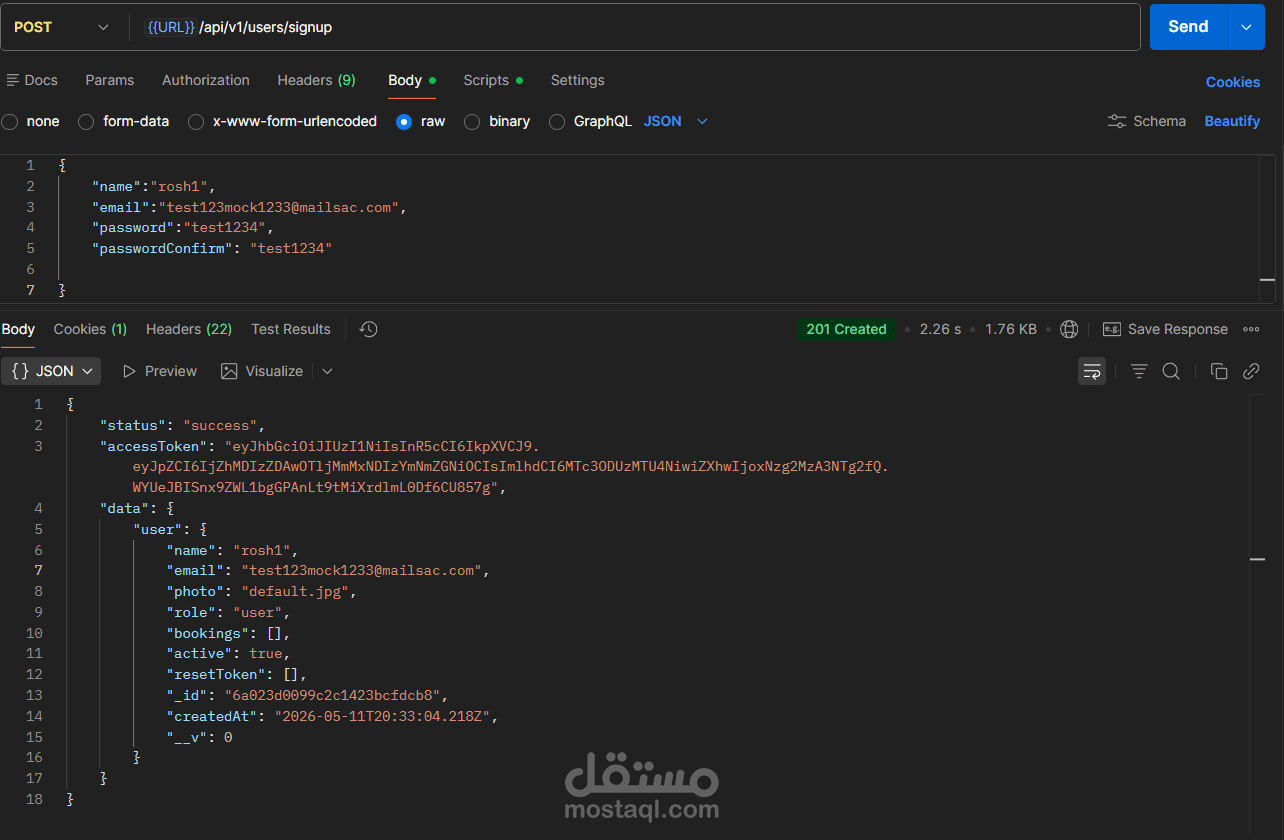Click the request body "email" line
The height and width of the screenshot is (840, 1284).
250,207
